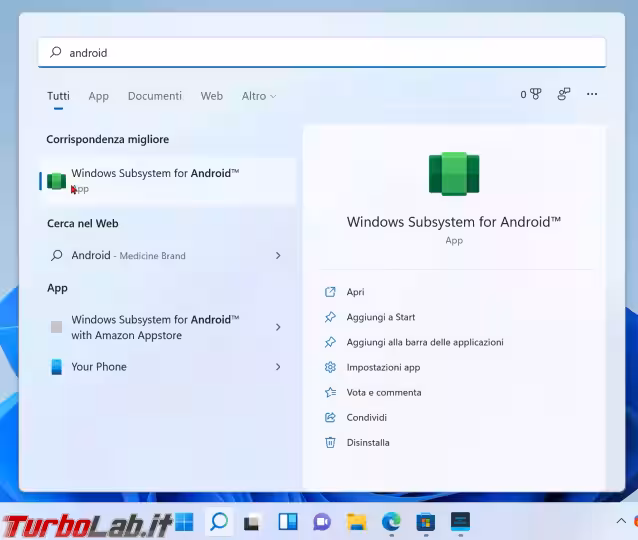638x540 pixels.
Task: Open Task View in taskbar
Action: point(252,523)
